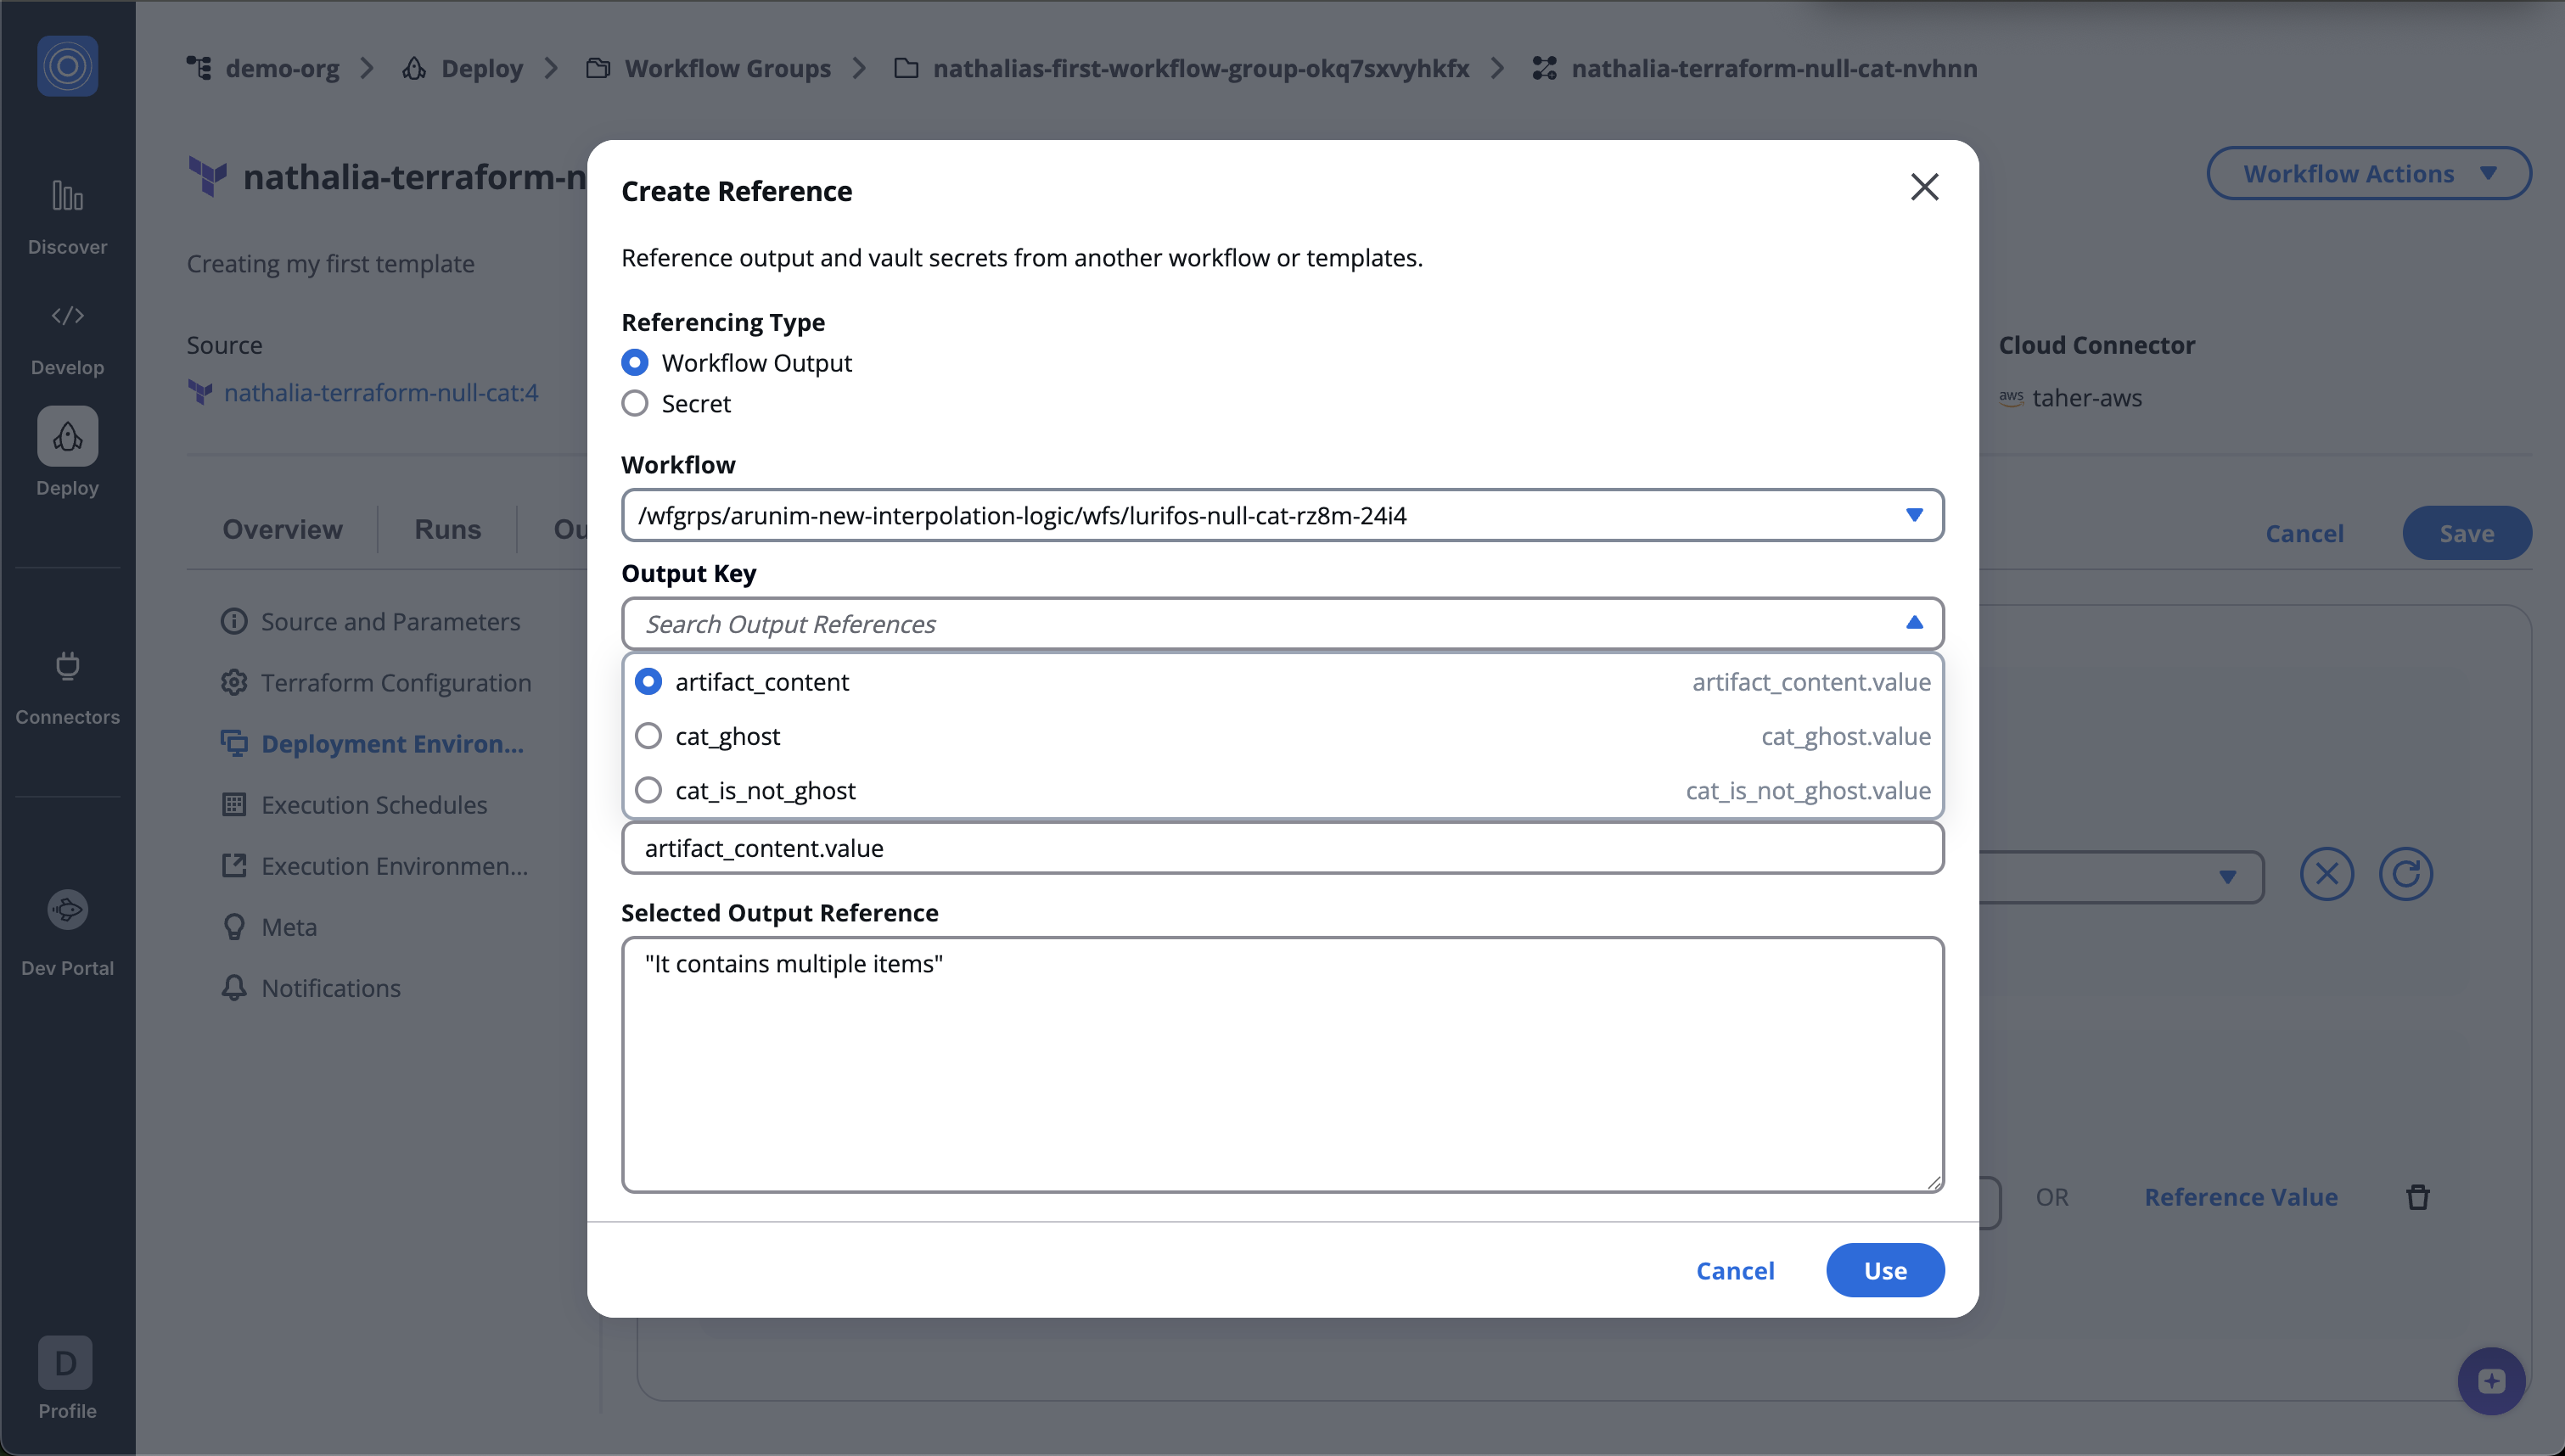Expand the Workflow path dropdown

coord(1913,516)
